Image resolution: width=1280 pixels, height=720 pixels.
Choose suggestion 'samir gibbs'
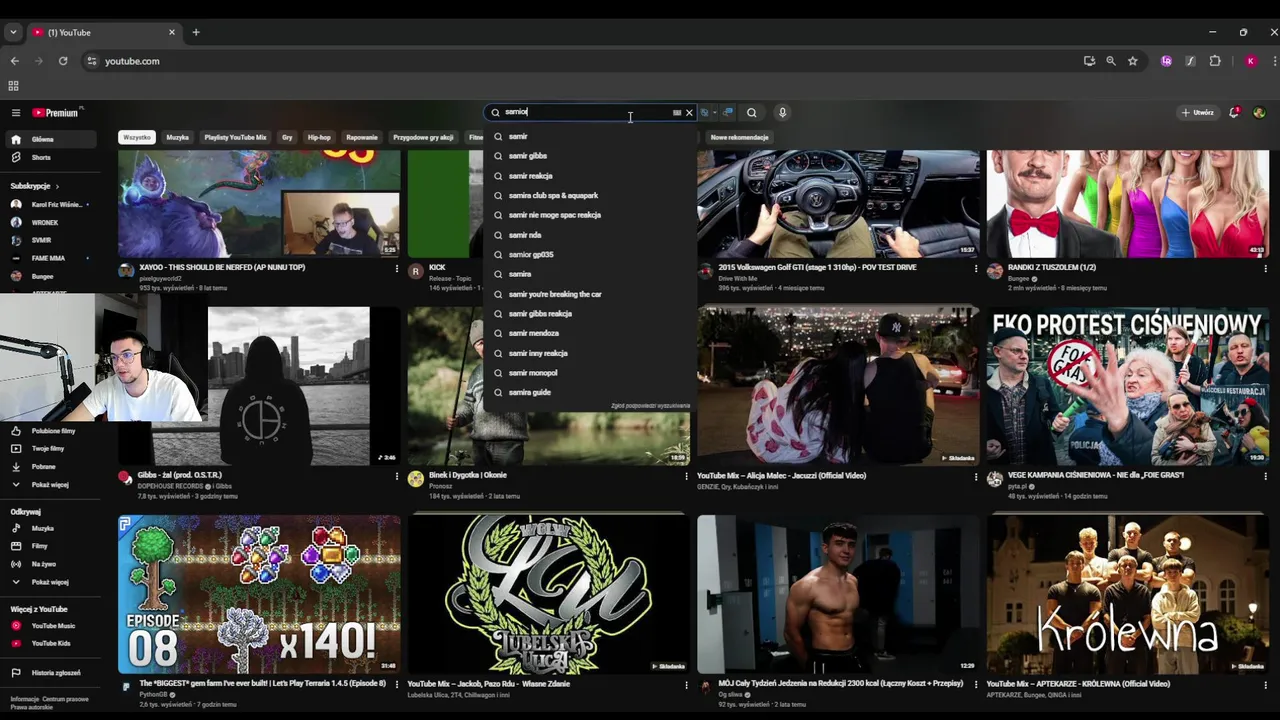click(x=590, y=156)
